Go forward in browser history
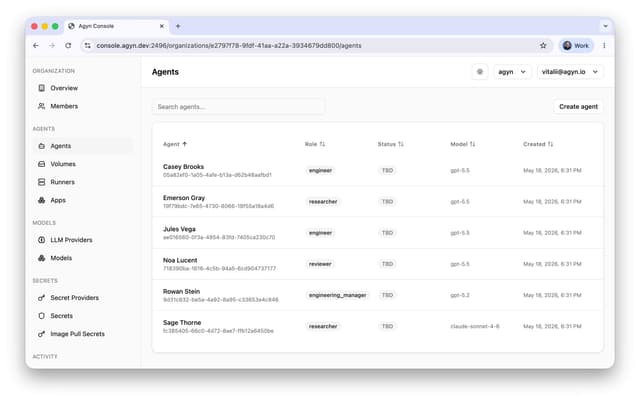 tap(52, 46)
